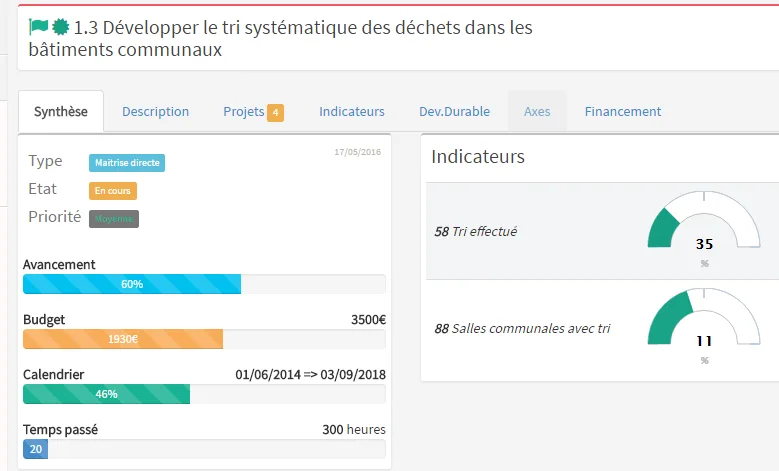Select the Synthèse tab
This screenshot has width=779, height=471.
click(x=61, y=111)
